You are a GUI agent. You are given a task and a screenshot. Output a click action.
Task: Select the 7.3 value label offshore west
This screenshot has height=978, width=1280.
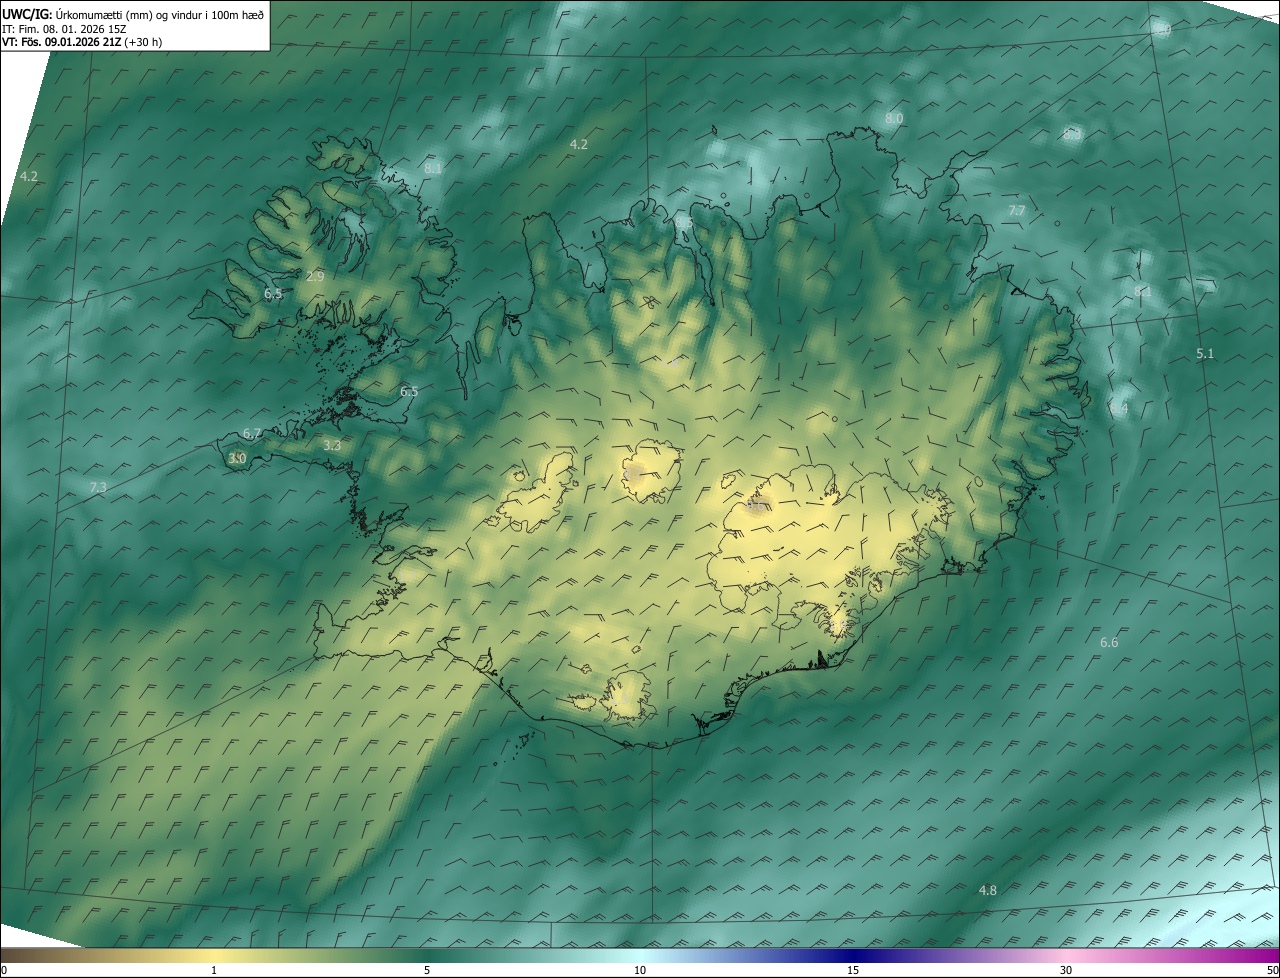pos(97,487)
